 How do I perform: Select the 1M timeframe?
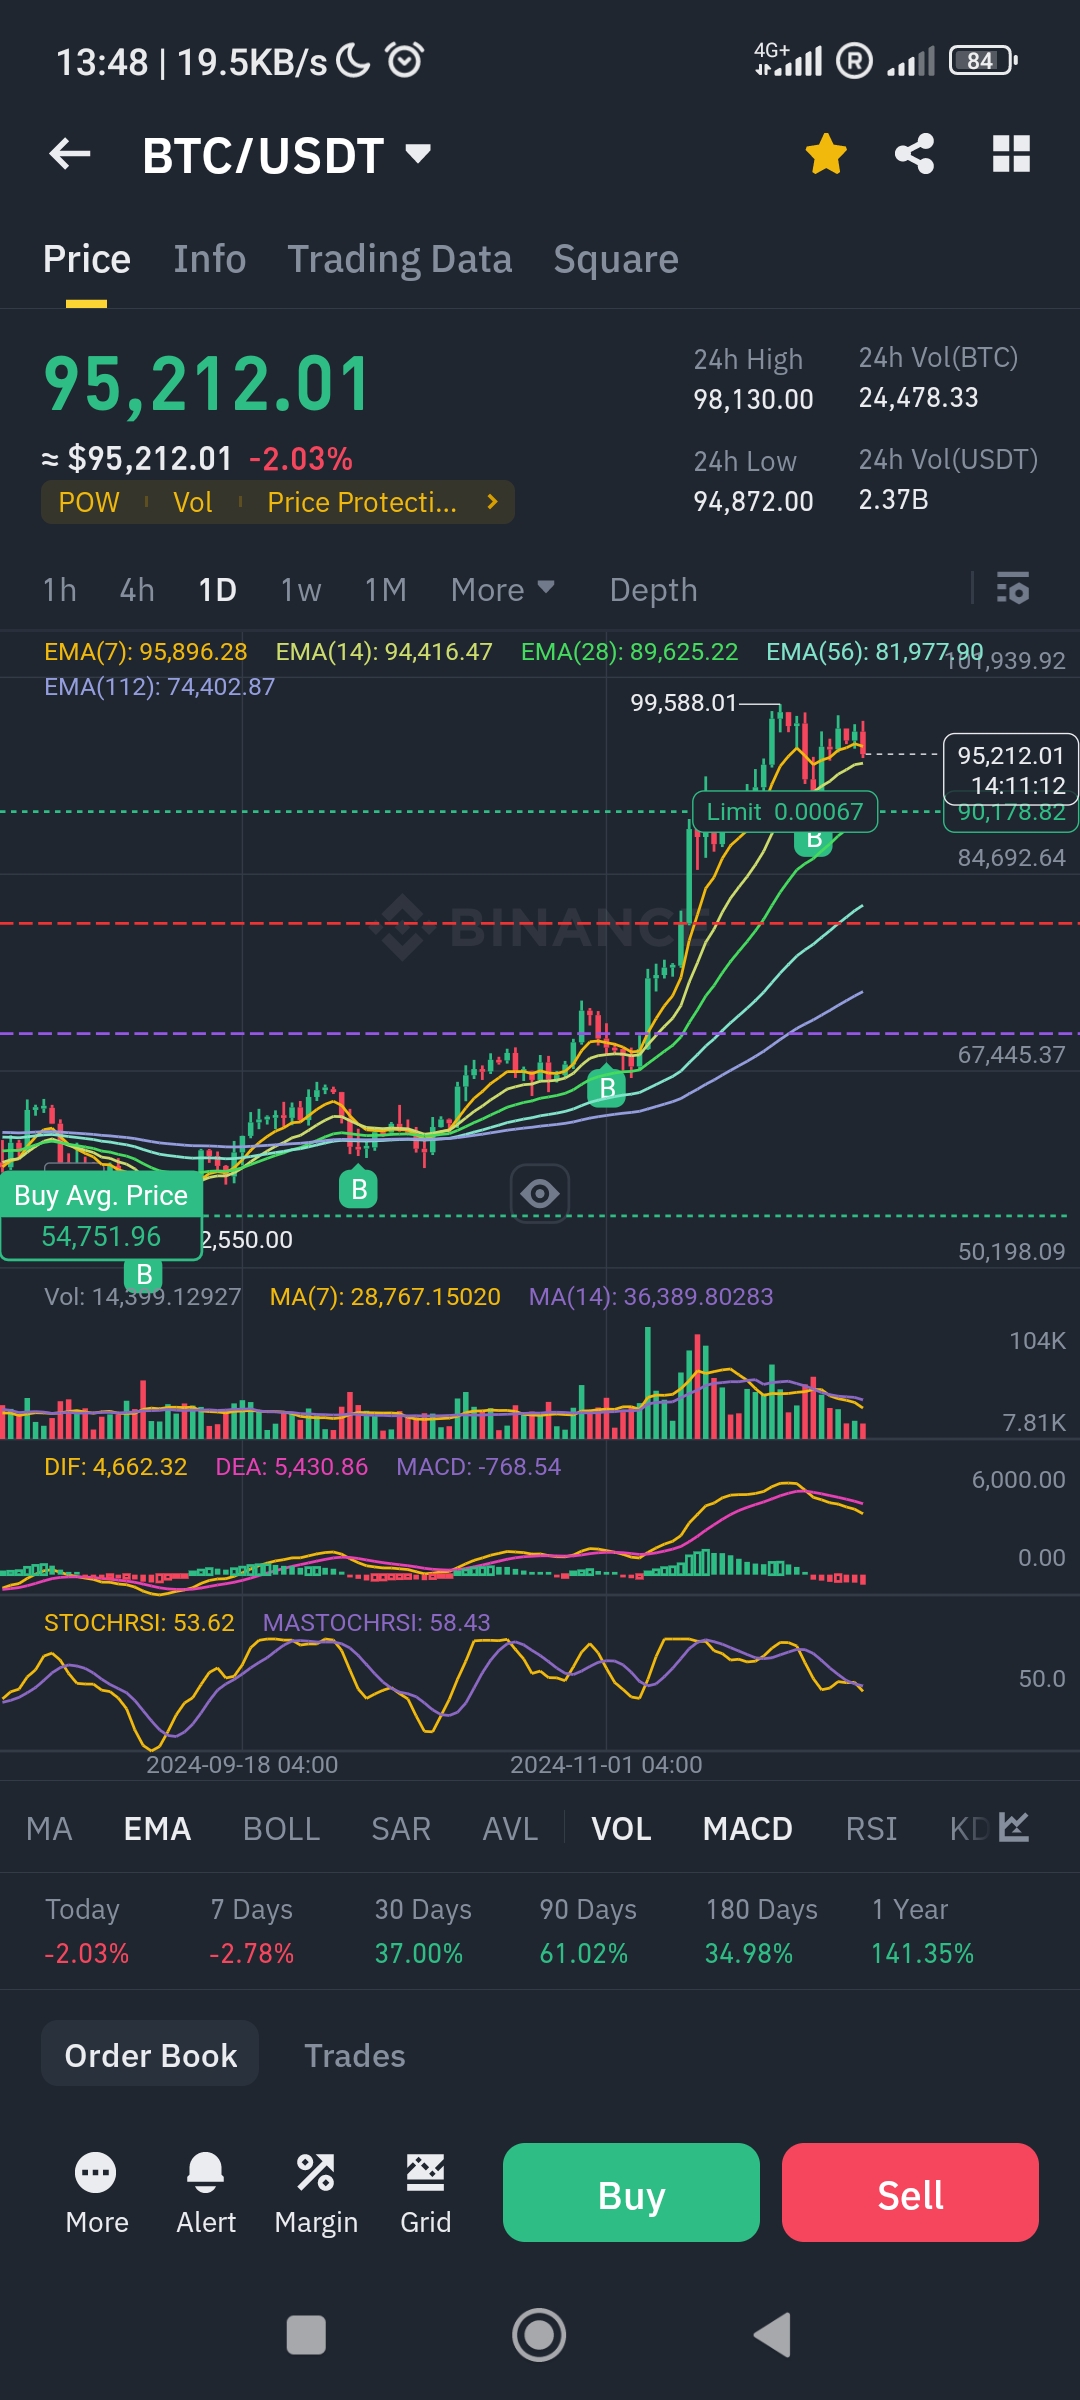[x=385, y=589]
